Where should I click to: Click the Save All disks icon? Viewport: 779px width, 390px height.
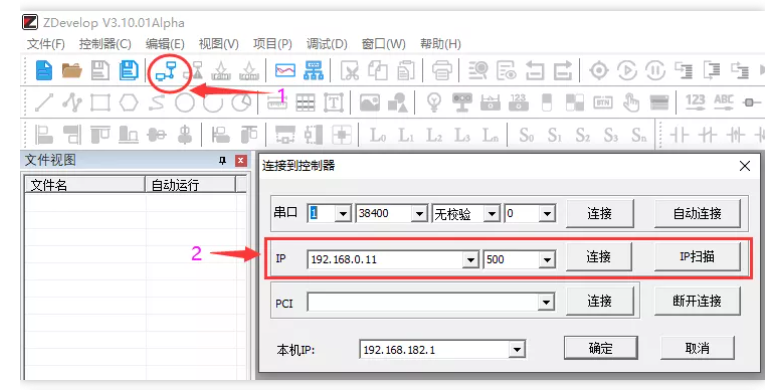[129, 71]
